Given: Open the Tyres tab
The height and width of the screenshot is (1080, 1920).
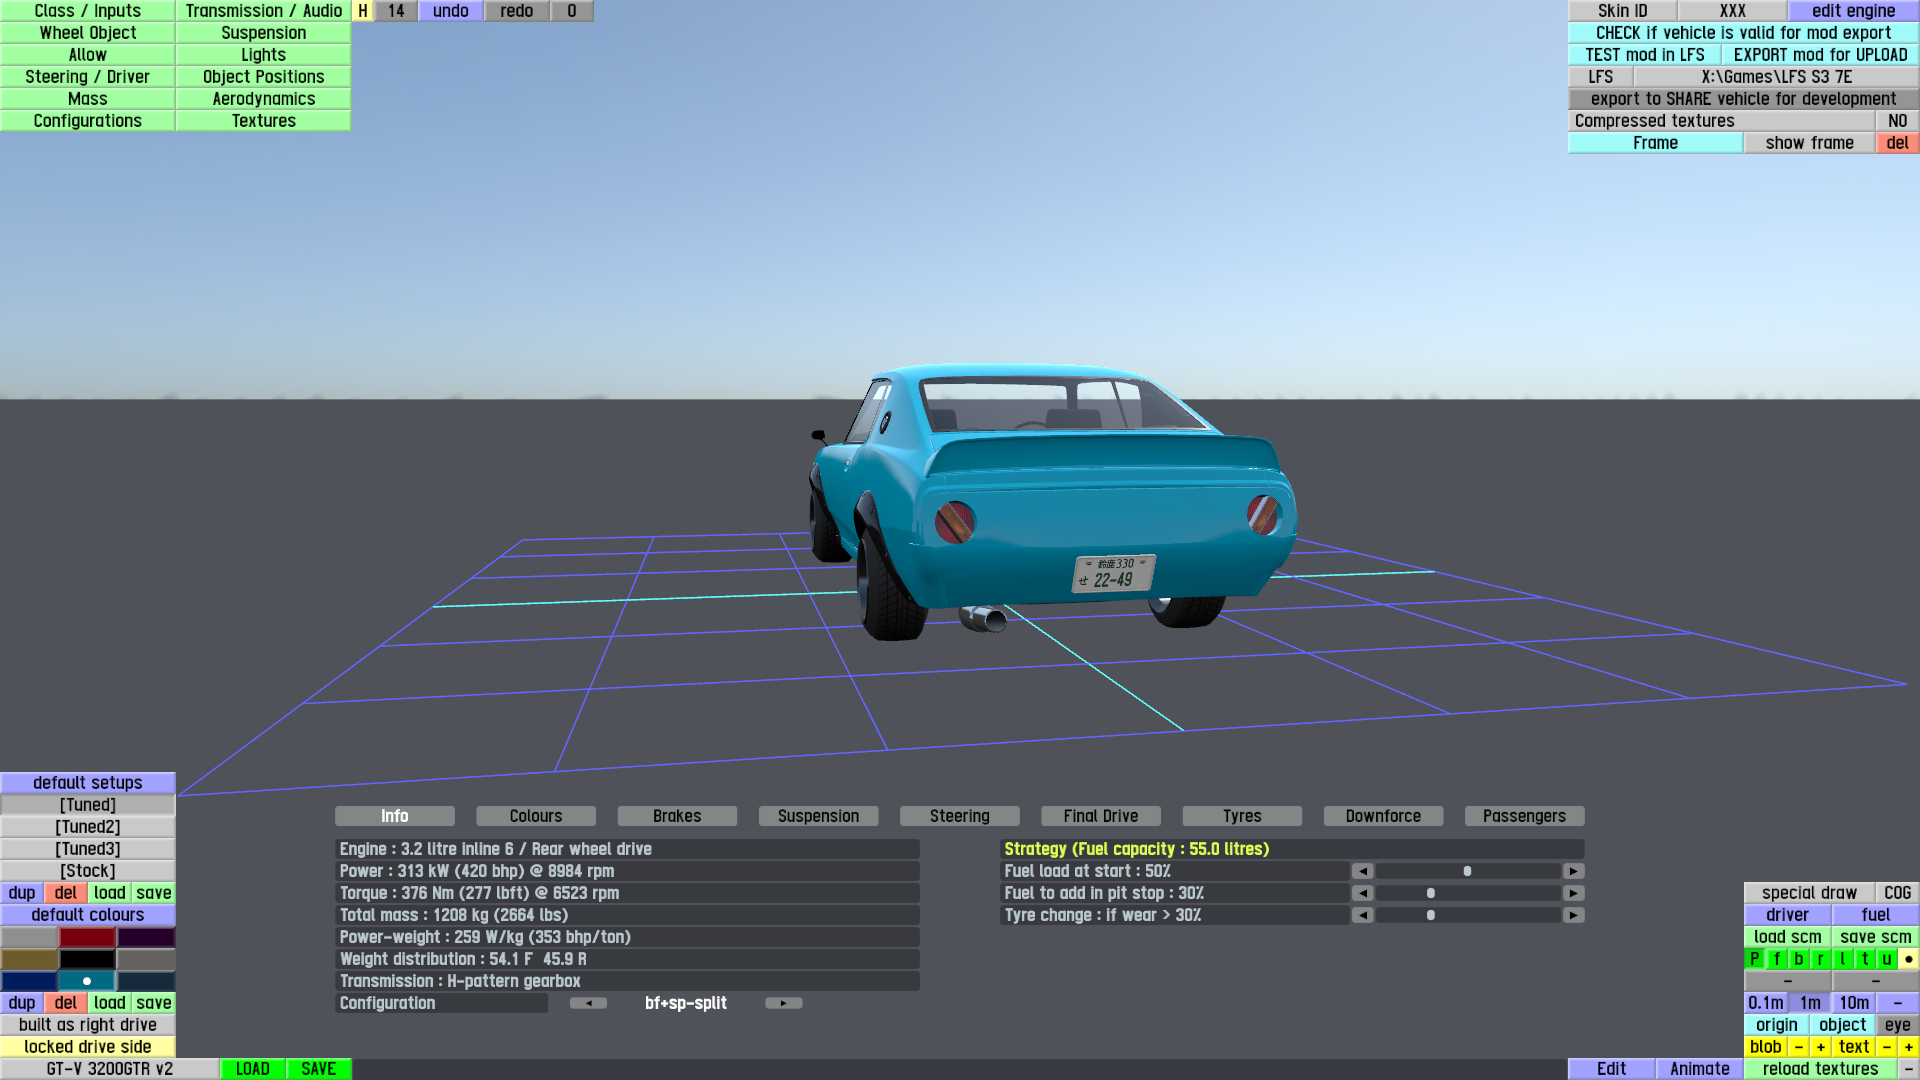Looking at the screenshot, I should click(x=1242, y=816).
